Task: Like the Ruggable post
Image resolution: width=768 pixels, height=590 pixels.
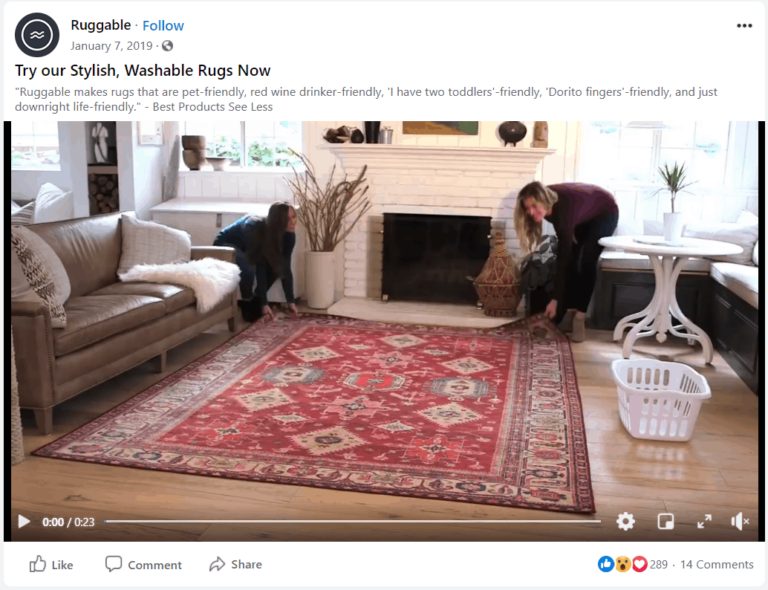Action: [x=51, y=565]
